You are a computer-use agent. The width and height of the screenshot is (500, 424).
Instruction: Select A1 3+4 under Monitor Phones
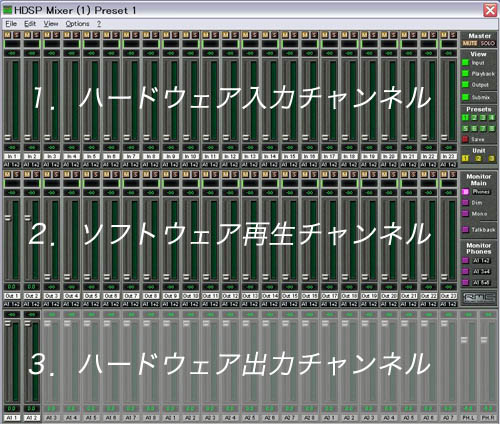click(x=465, y=272)
